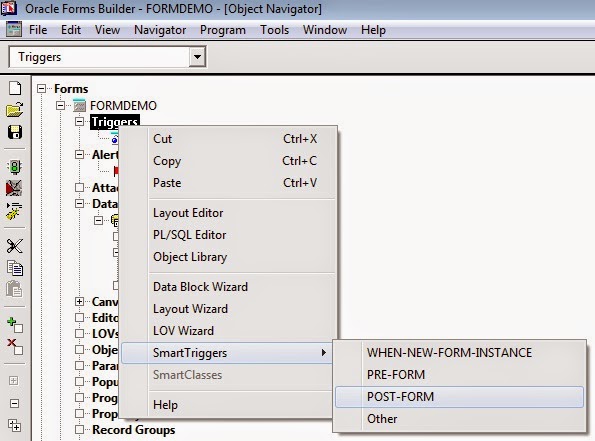Open the File menu
595x441 pixels.
tap(38, 30)
